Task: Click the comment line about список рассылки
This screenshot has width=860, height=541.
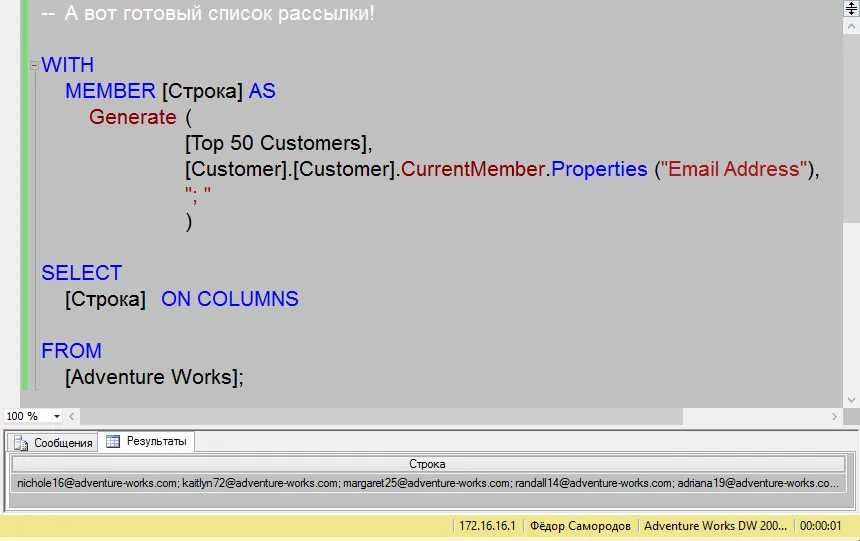Action: tap(208, 13)
